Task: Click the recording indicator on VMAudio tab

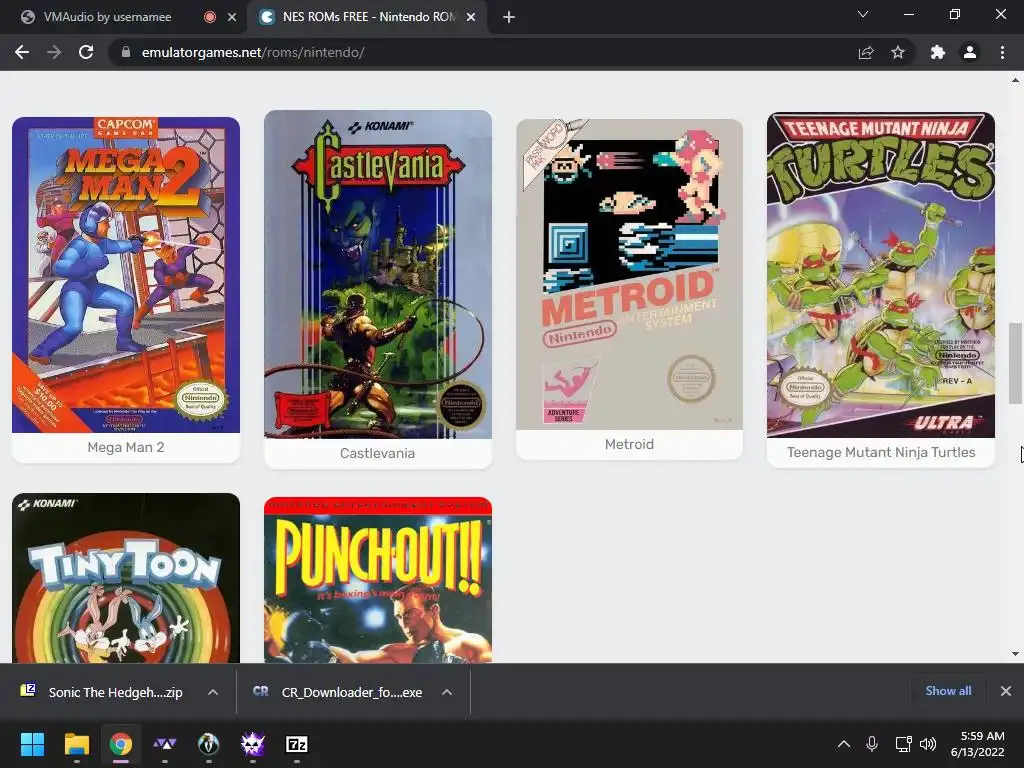Action: coord(210,18)
